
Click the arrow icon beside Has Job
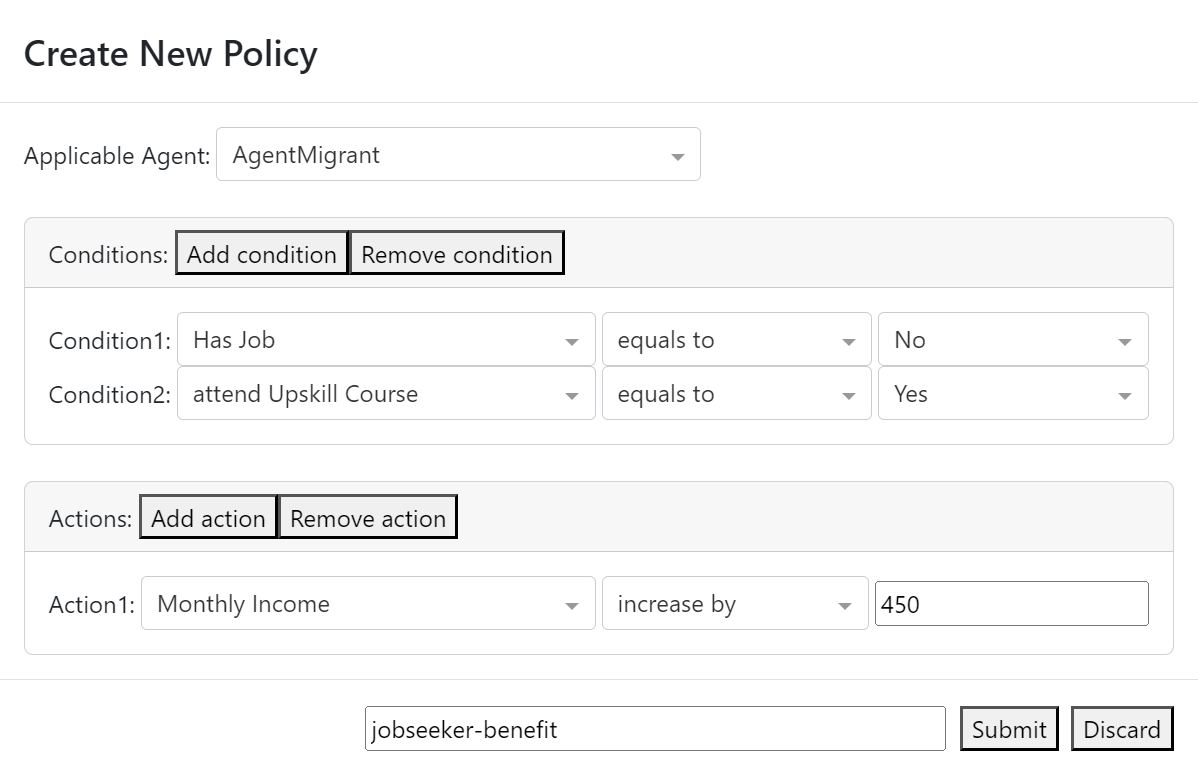click(572, 342)
